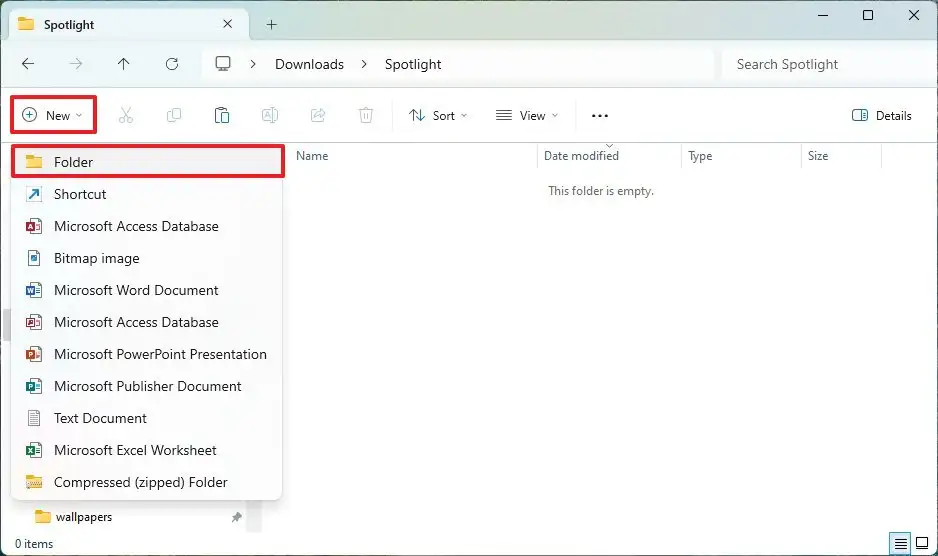
Task: Choose Folder from the New menu
Action: pos(147,162)
